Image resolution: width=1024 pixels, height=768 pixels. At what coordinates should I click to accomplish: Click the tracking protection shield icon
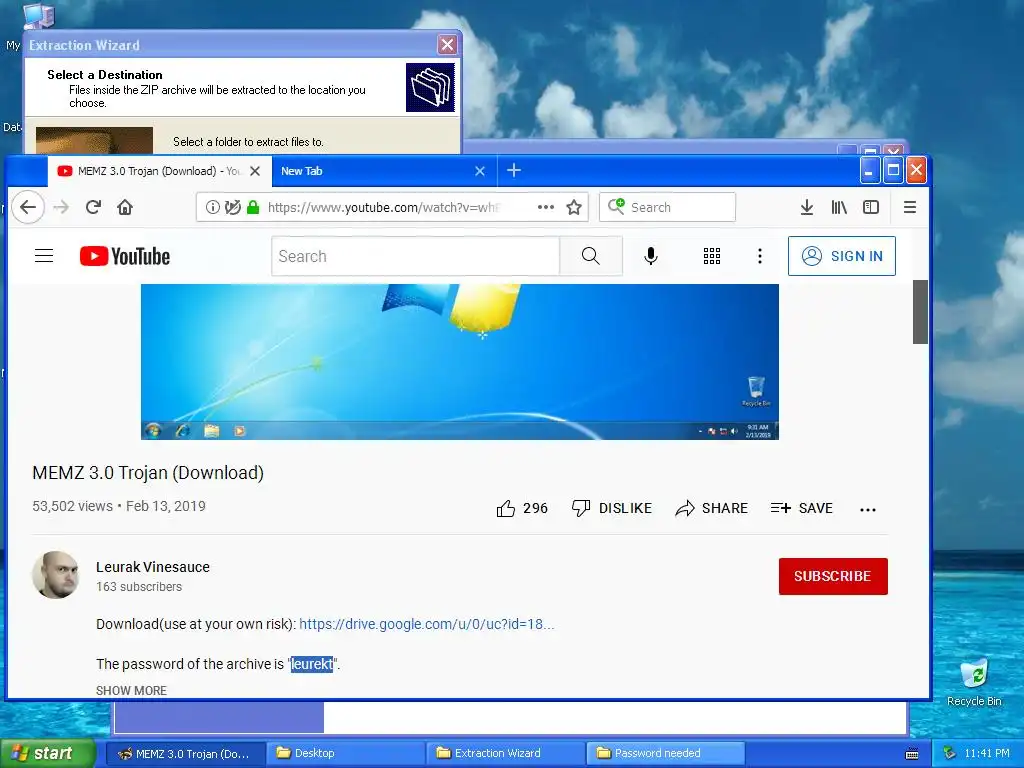(232, 207)
